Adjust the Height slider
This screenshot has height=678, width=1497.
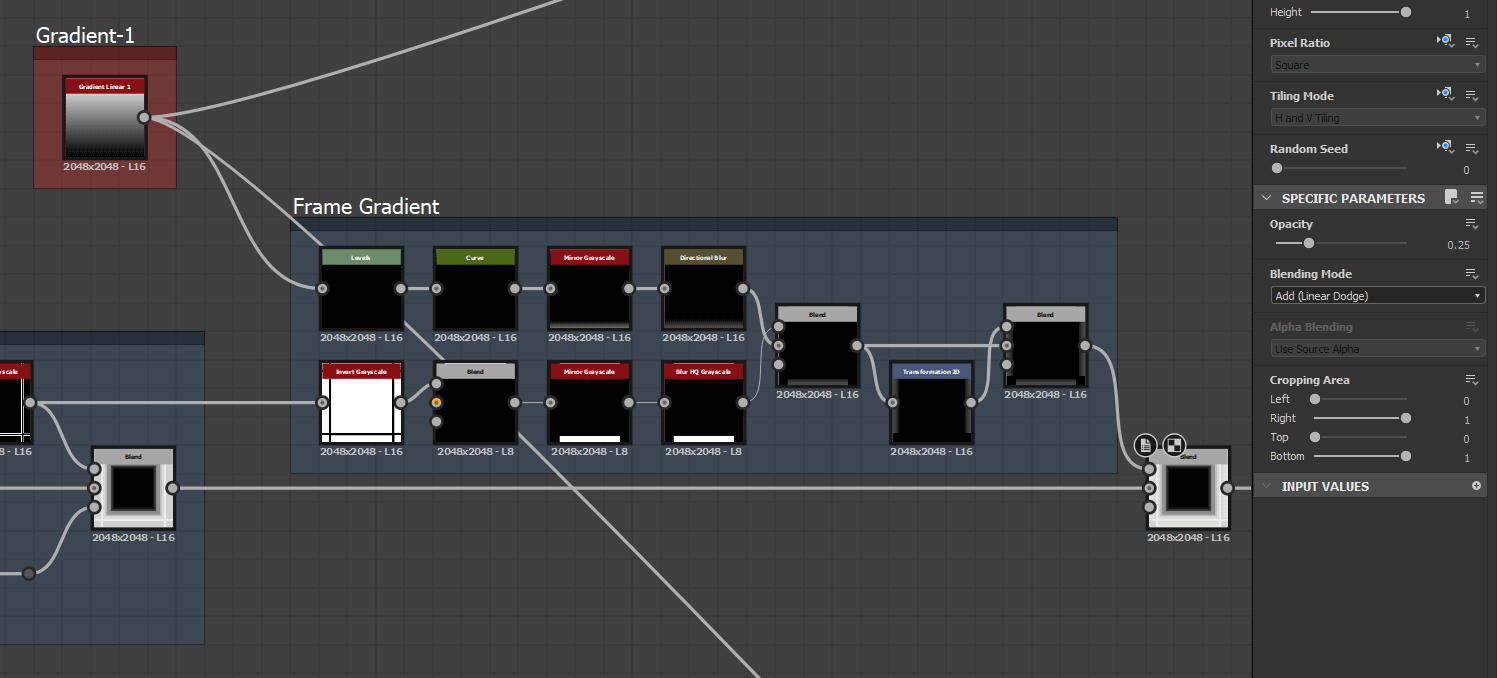(1406, 12)
